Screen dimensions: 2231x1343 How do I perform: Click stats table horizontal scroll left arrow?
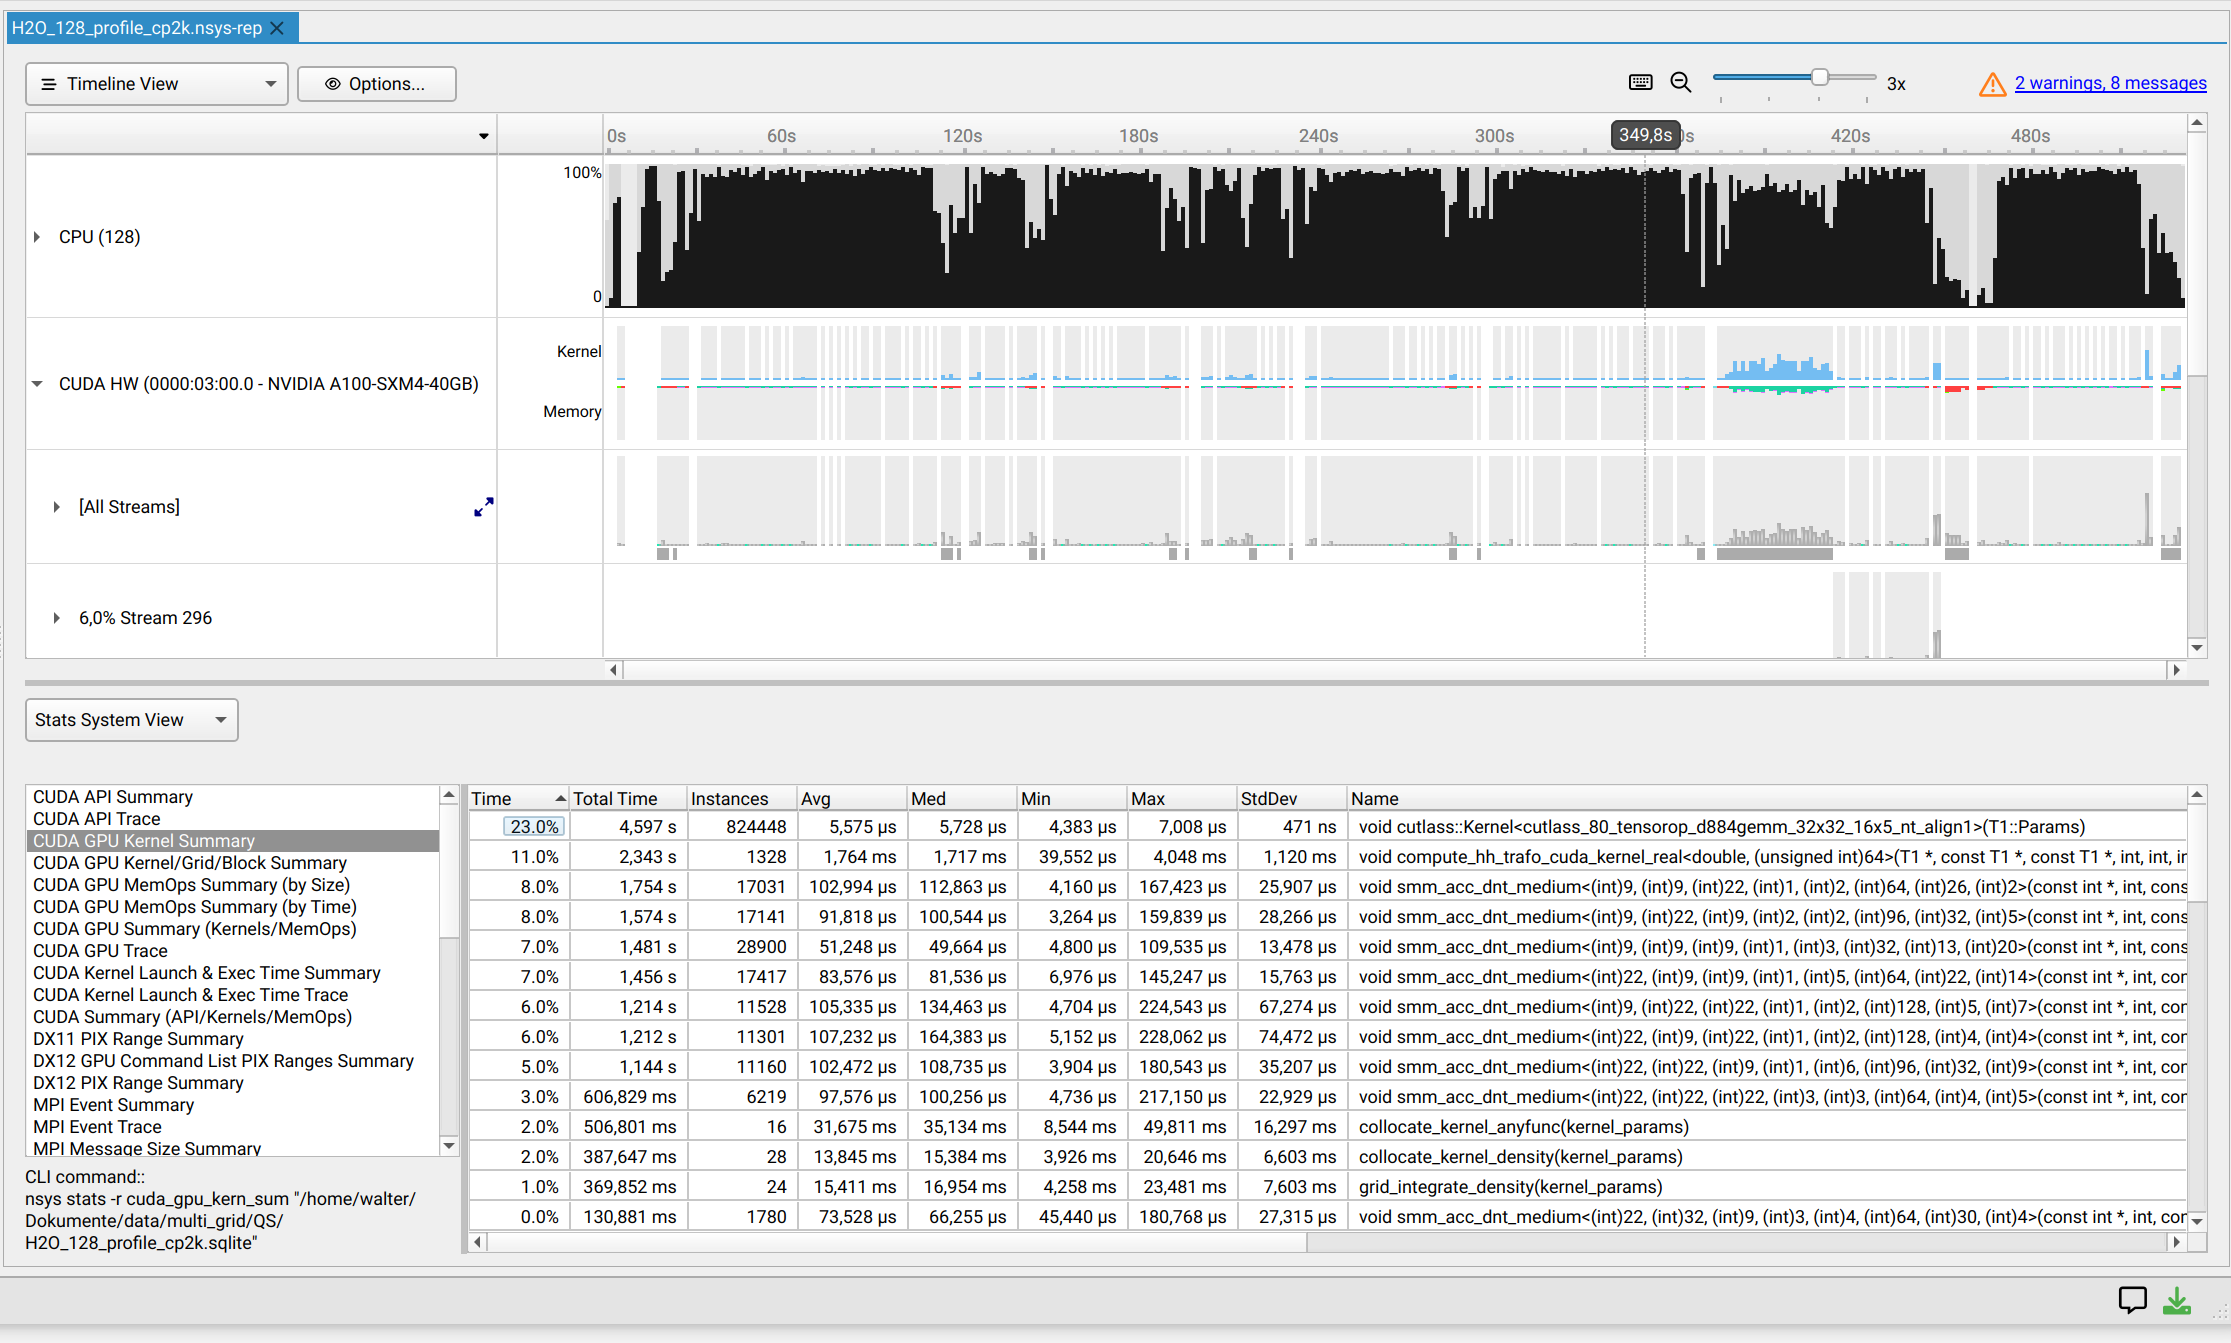click(x=478, y=1242)
